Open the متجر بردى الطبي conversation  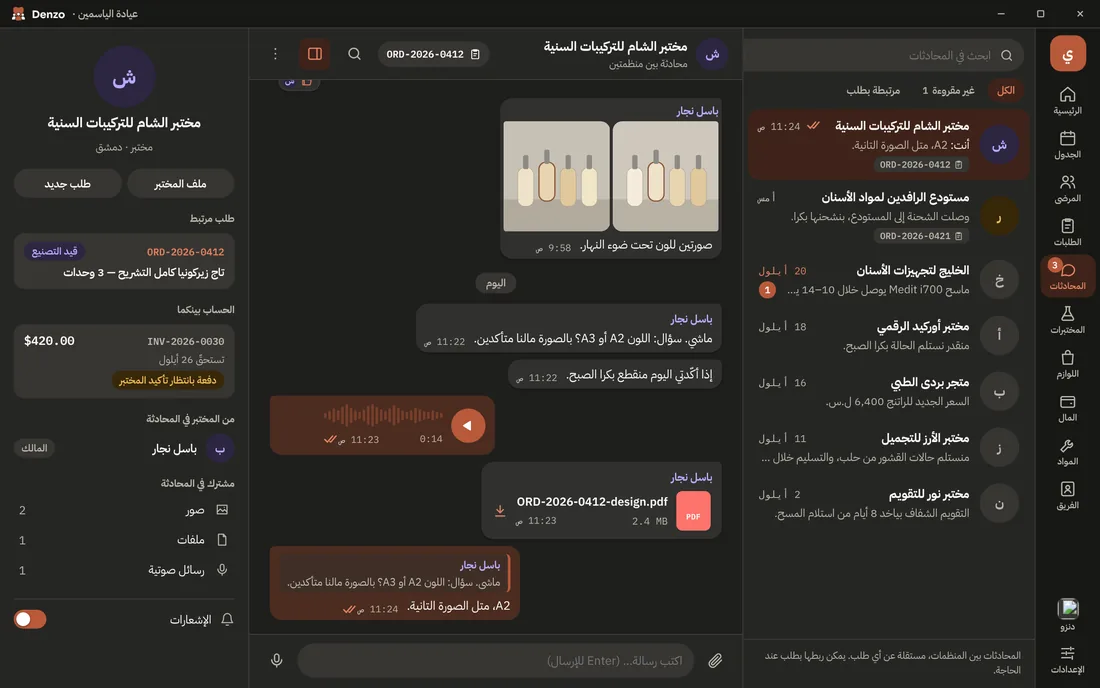(889, 391)
